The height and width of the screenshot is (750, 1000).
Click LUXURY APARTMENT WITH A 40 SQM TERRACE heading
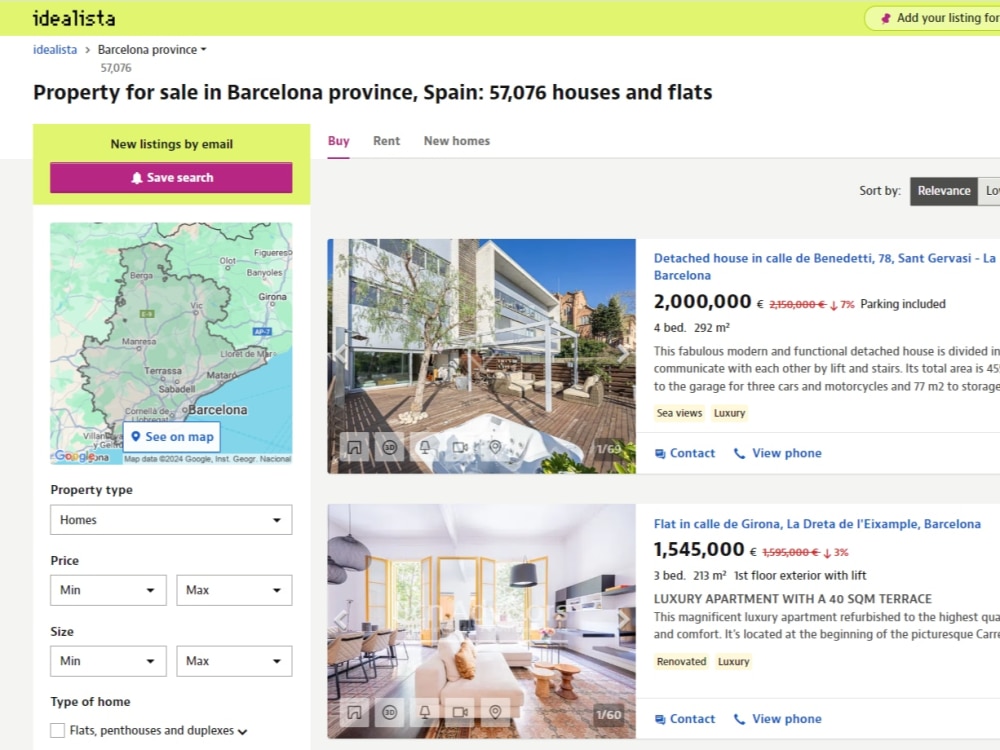coord(793,599)
